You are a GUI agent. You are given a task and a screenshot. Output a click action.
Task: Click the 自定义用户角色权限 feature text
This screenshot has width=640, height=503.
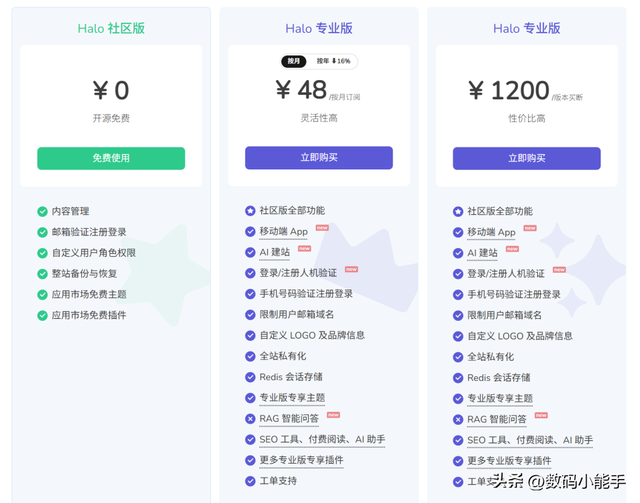coord(94,253)
